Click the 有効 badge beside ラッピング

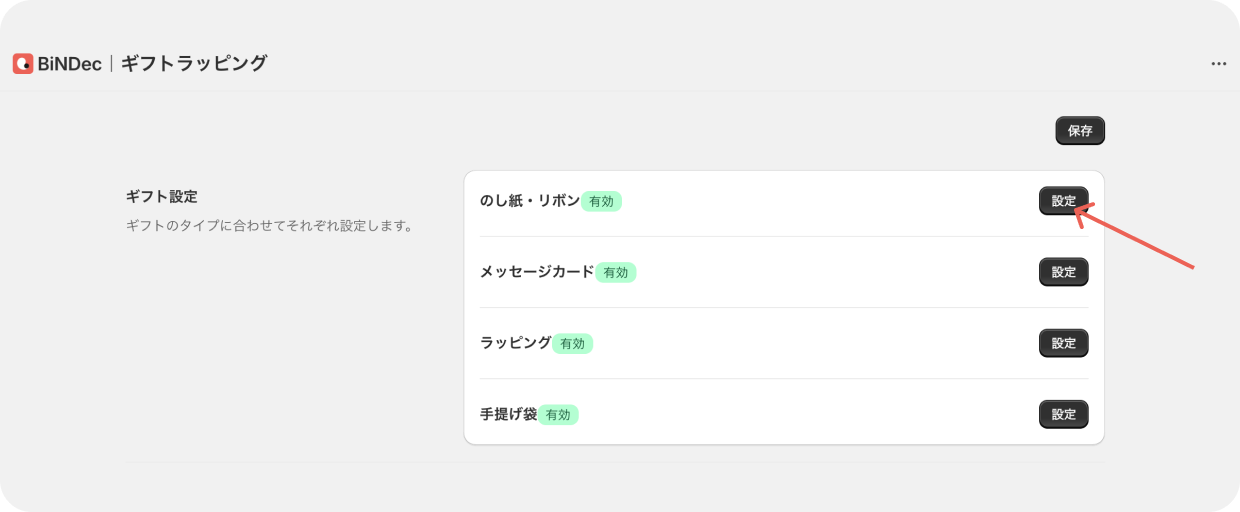[573, 343]
